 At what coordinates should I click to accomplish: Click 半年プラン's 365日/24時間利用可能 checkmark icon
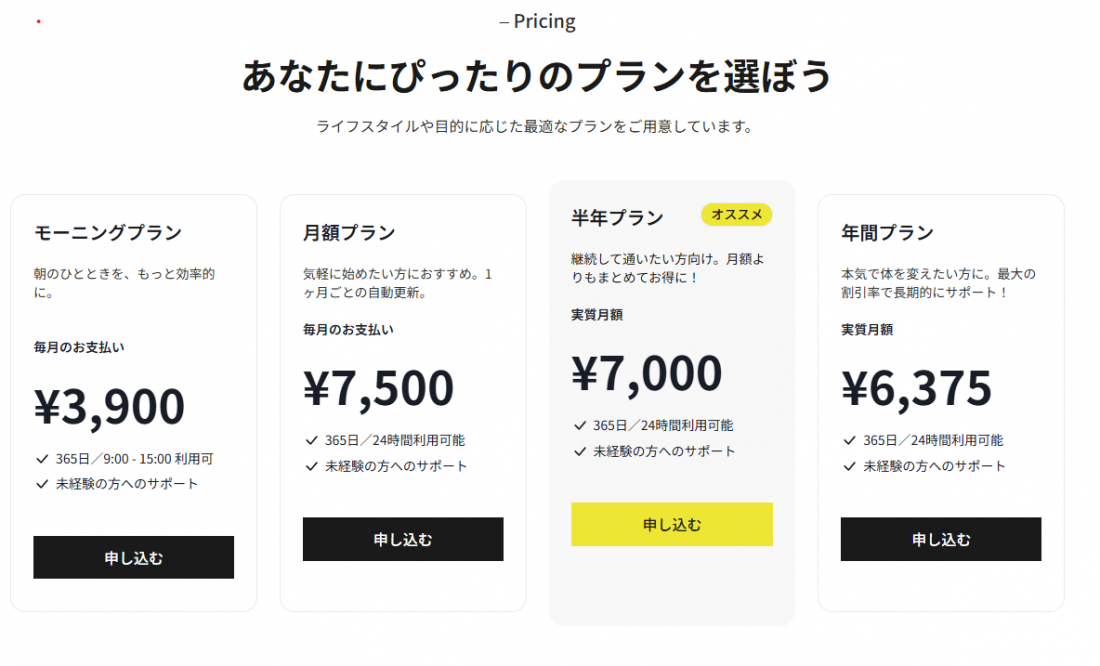(x=580, y=426)
